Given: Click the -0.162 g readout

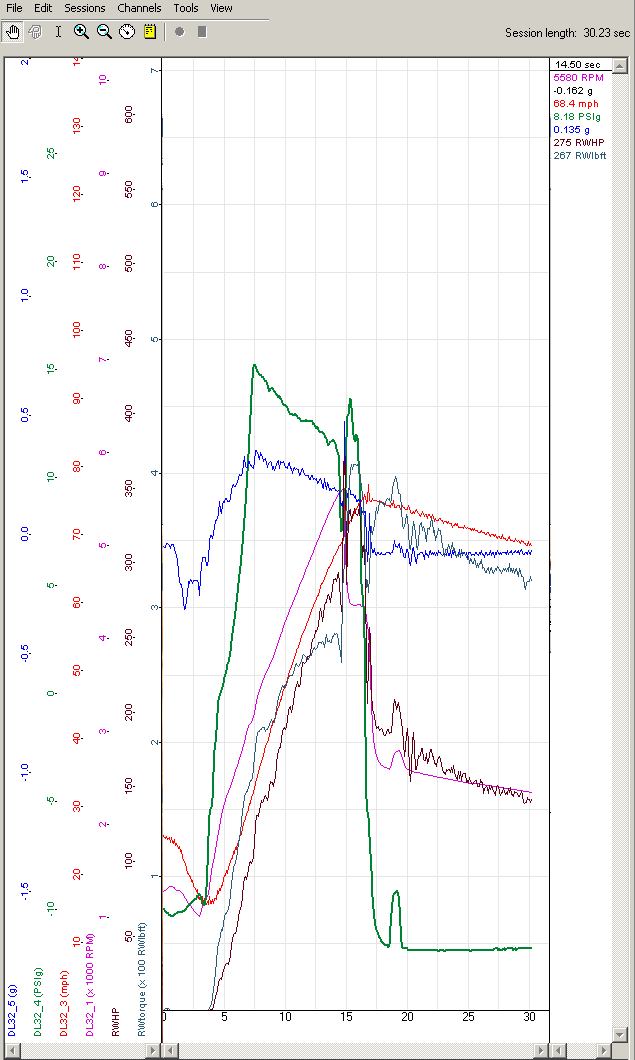Looking at the screenshot, I should tap(571, 91).
